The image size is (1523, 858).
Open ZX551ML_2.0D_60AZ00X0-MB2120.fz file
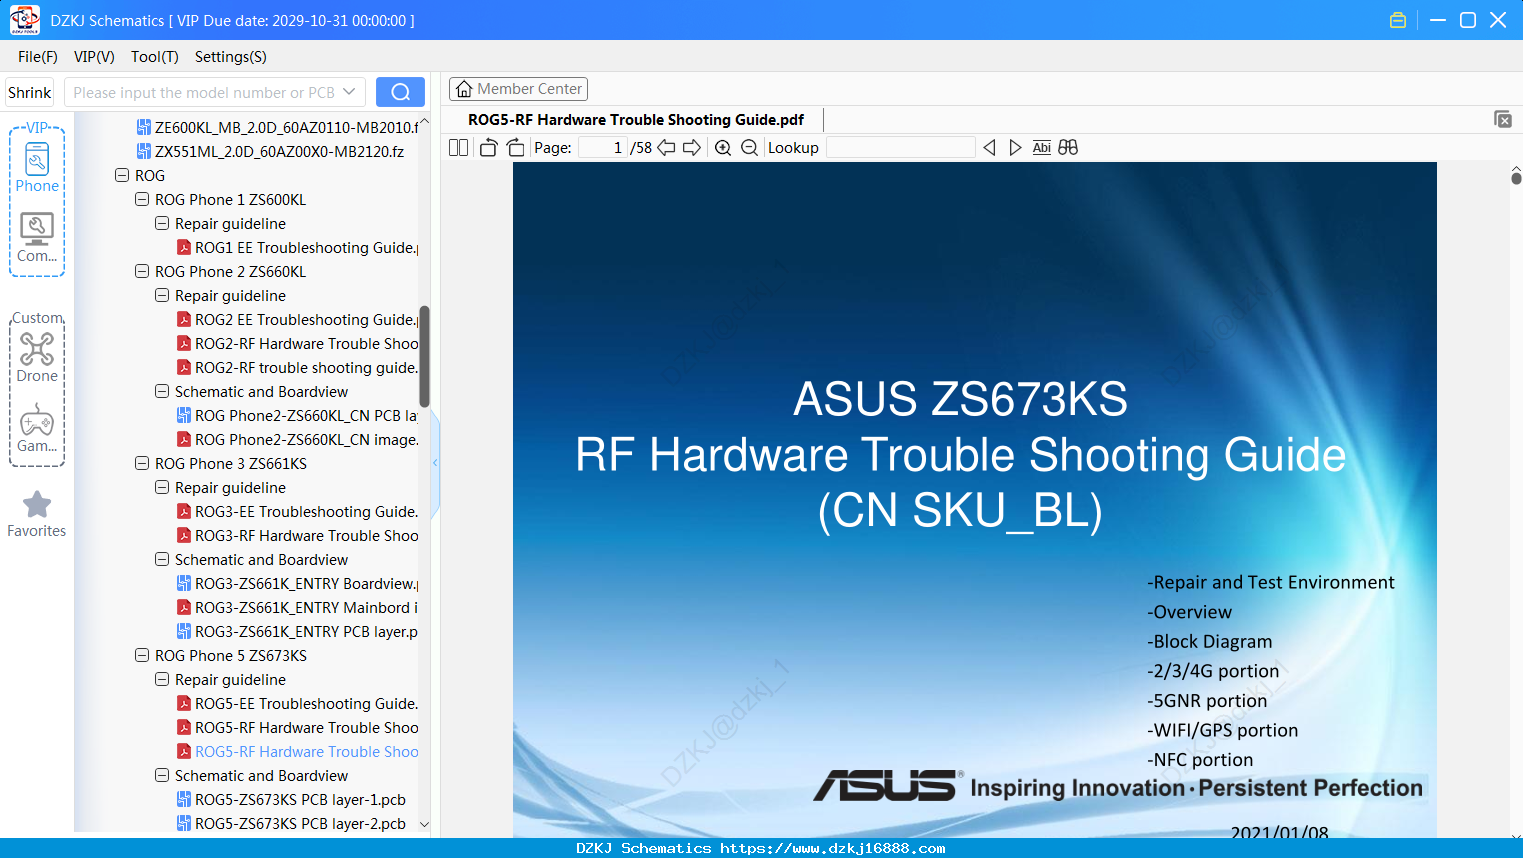pyautogui.click(x=270, y=152)
